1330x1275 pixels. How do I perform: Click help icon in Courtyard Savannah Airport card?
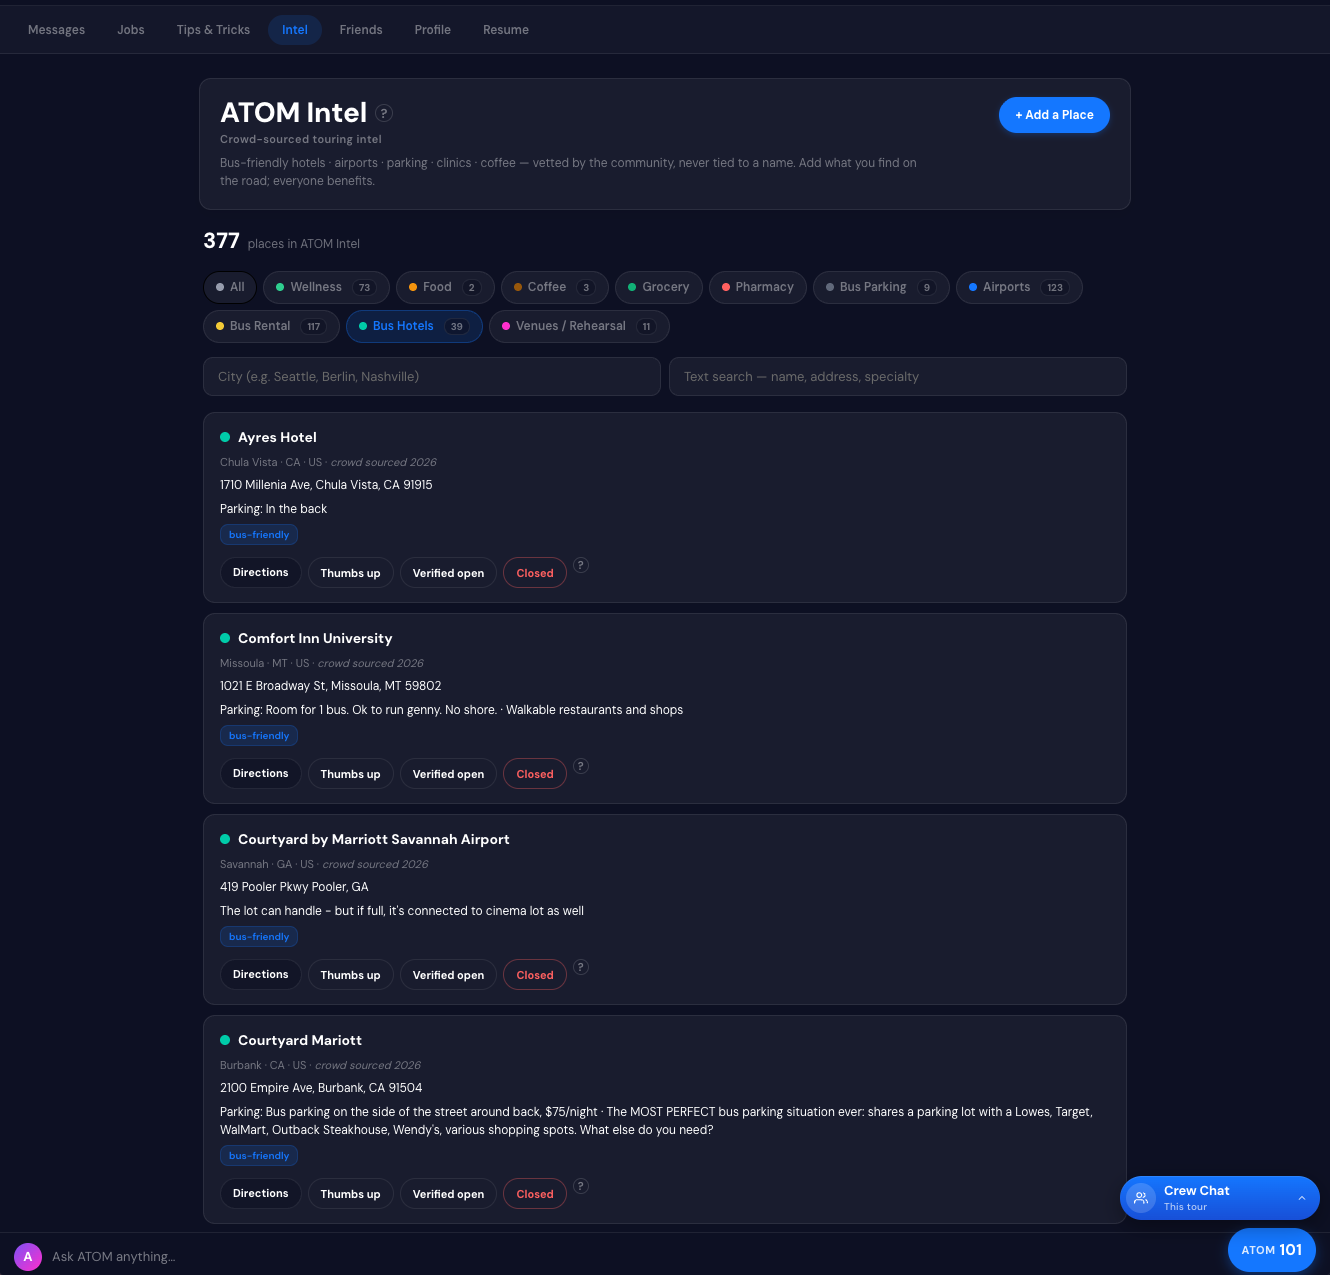pyautogui.click(x=581, y=967)
